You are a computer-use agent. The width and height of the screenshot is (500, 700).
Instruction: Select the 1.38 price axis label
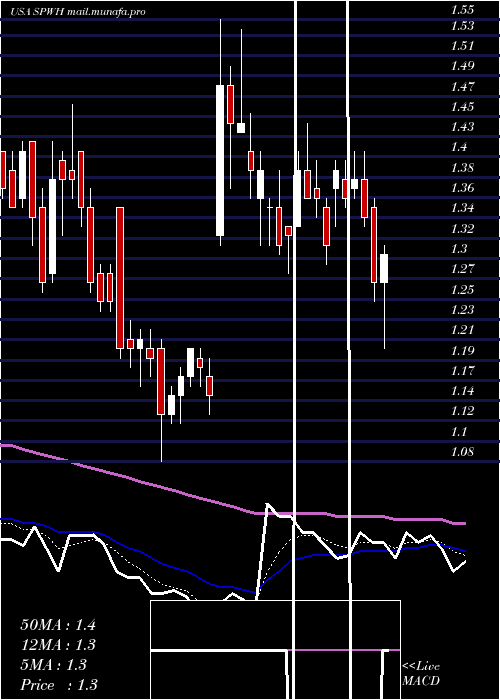(462, 167)
